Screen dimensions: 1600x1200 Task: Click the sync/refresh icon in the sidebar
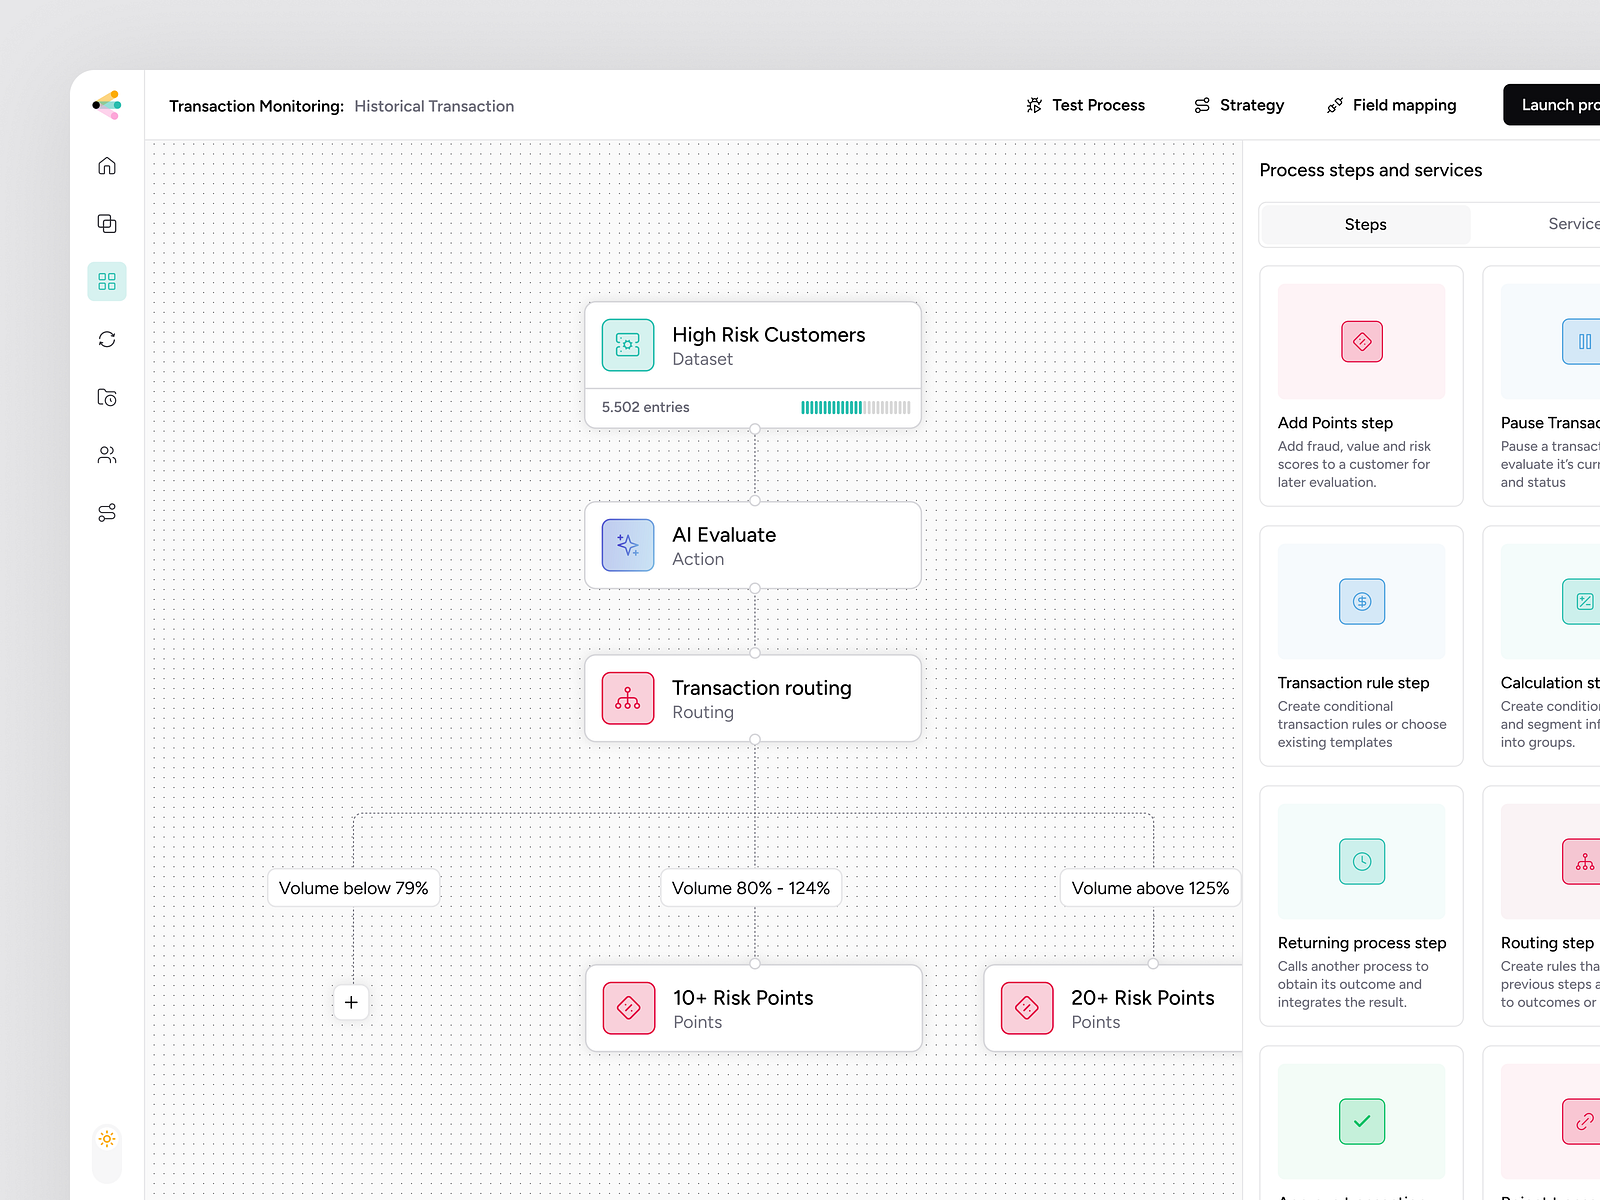[106, 339]
